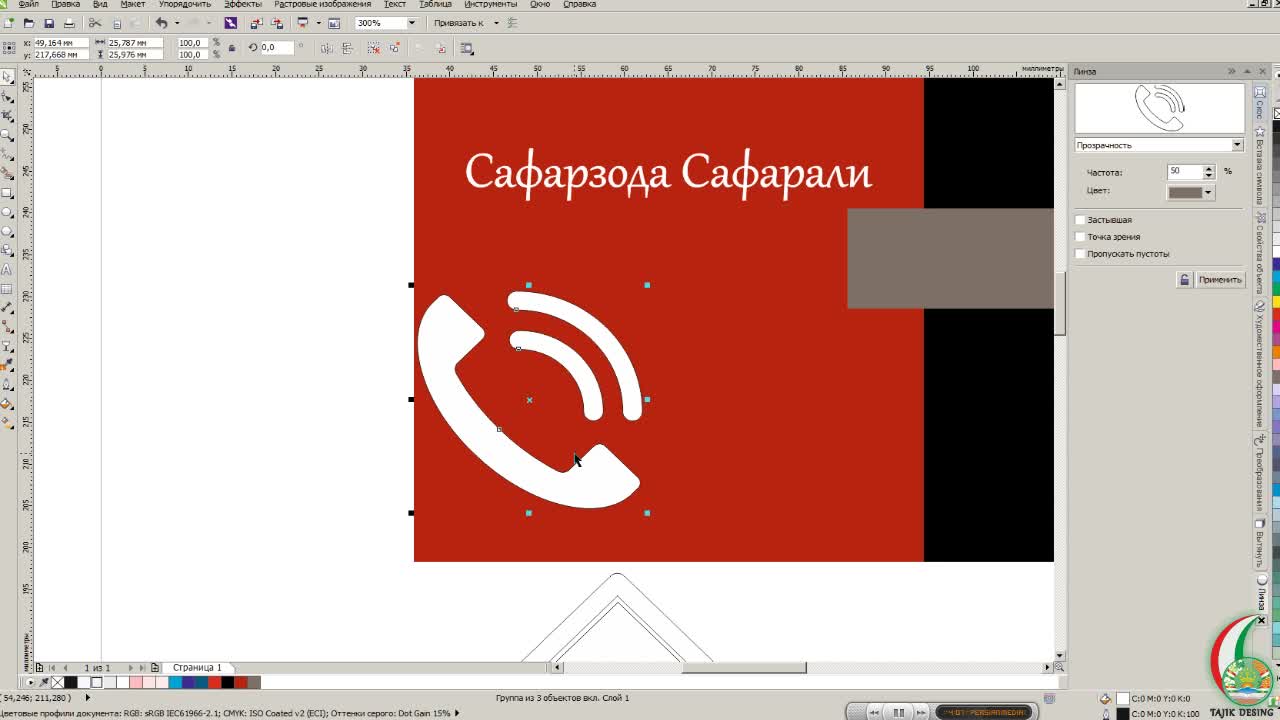Select the Crop tool in toolbox

7,116
